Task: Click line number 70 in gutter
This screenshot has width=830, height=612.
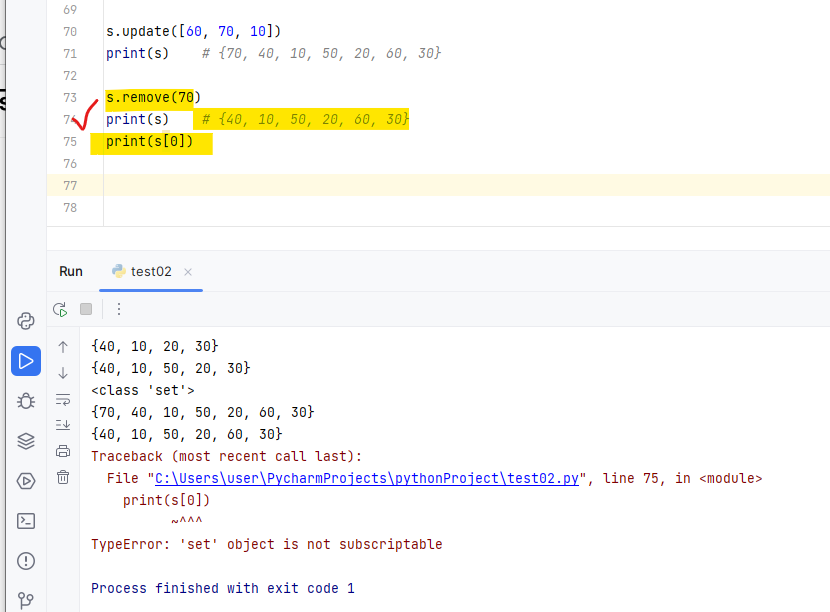Action: [x=70, y=32]
